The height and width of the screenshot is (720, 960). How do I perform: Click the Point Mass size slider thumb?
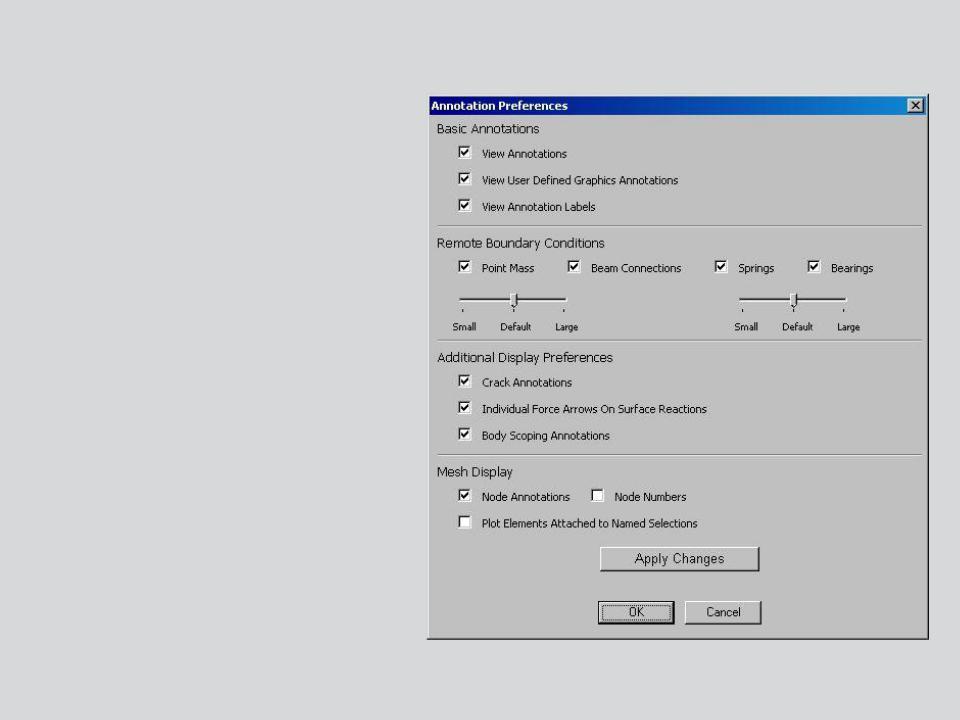point(514,300)
